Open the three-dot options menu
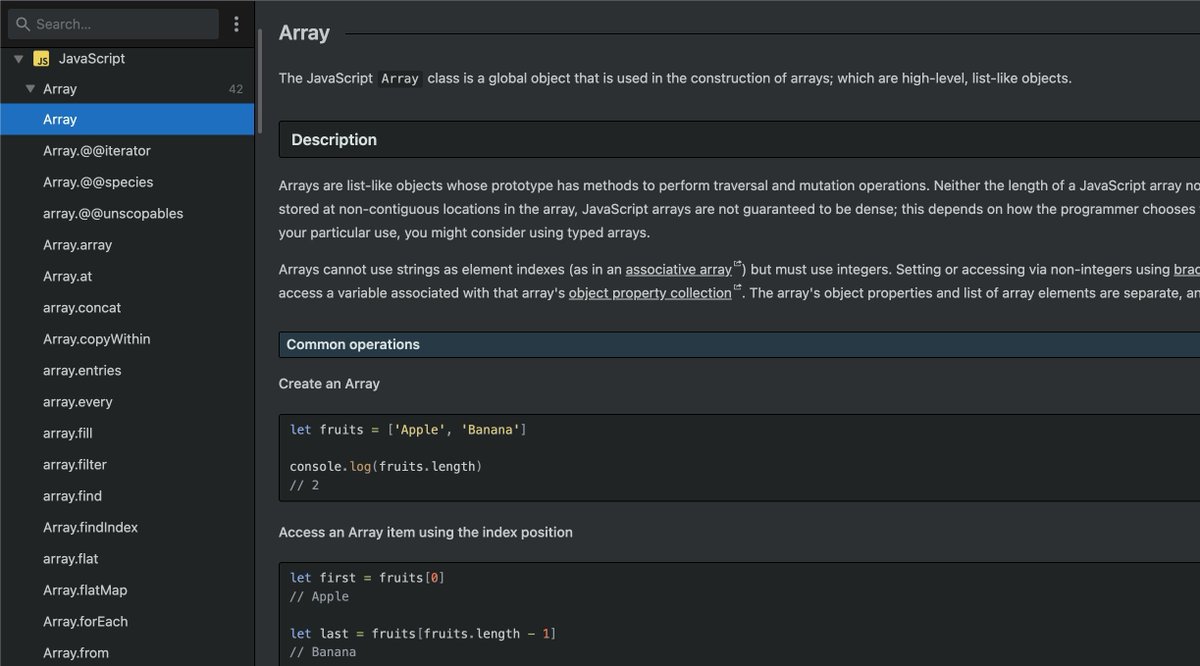Image resolution: width=1200 pixels, height=666 pixels. (x=236, y=24)
